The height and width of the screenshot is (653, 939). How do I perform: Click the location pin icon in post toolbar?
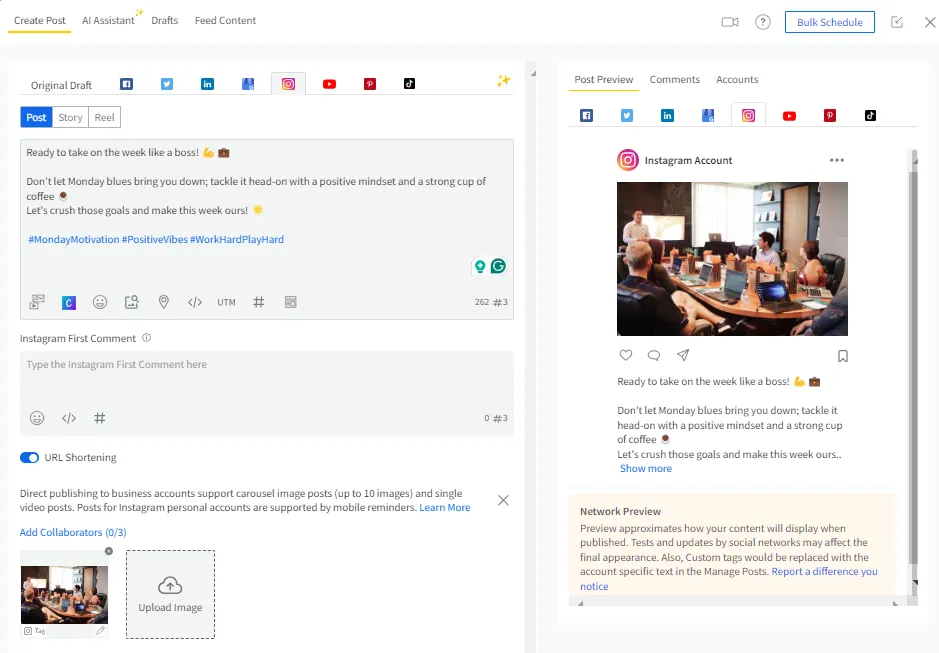[x=163, y=302]
